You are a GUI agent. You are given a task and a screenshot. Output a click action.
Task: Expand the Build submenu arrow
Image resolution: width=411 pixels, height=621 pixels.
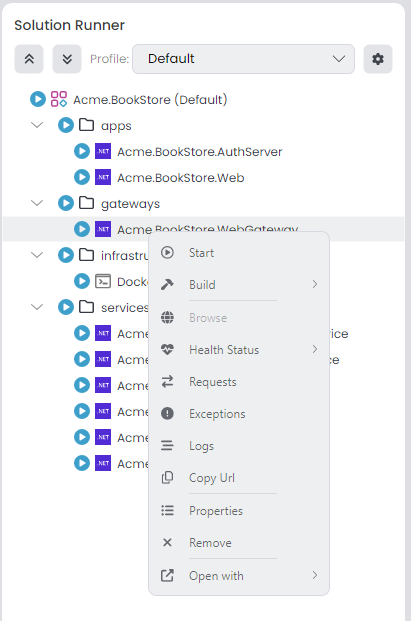pyautogui.click(x=315, y=284)
